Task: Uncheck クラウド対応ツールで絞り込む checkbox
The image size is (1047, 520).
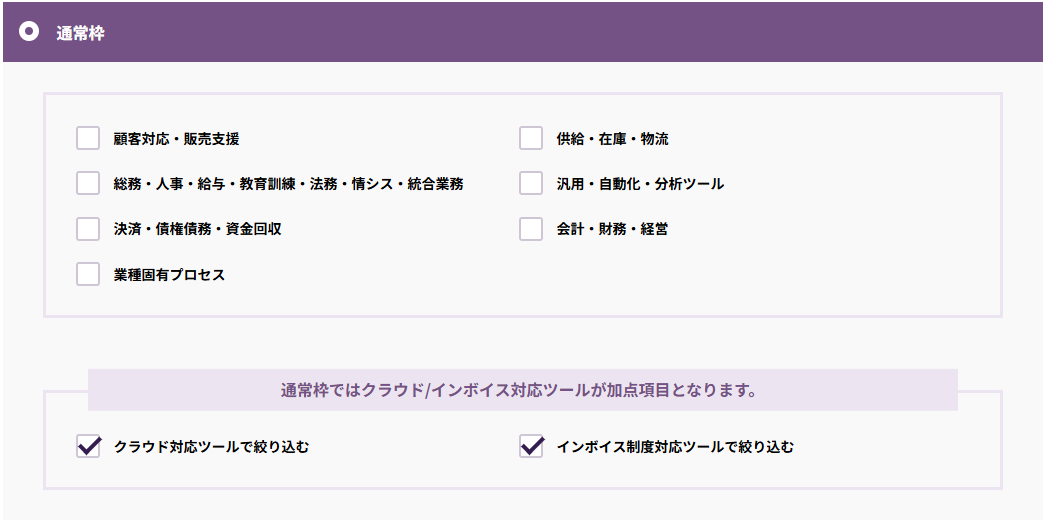Action: (88, 447)
